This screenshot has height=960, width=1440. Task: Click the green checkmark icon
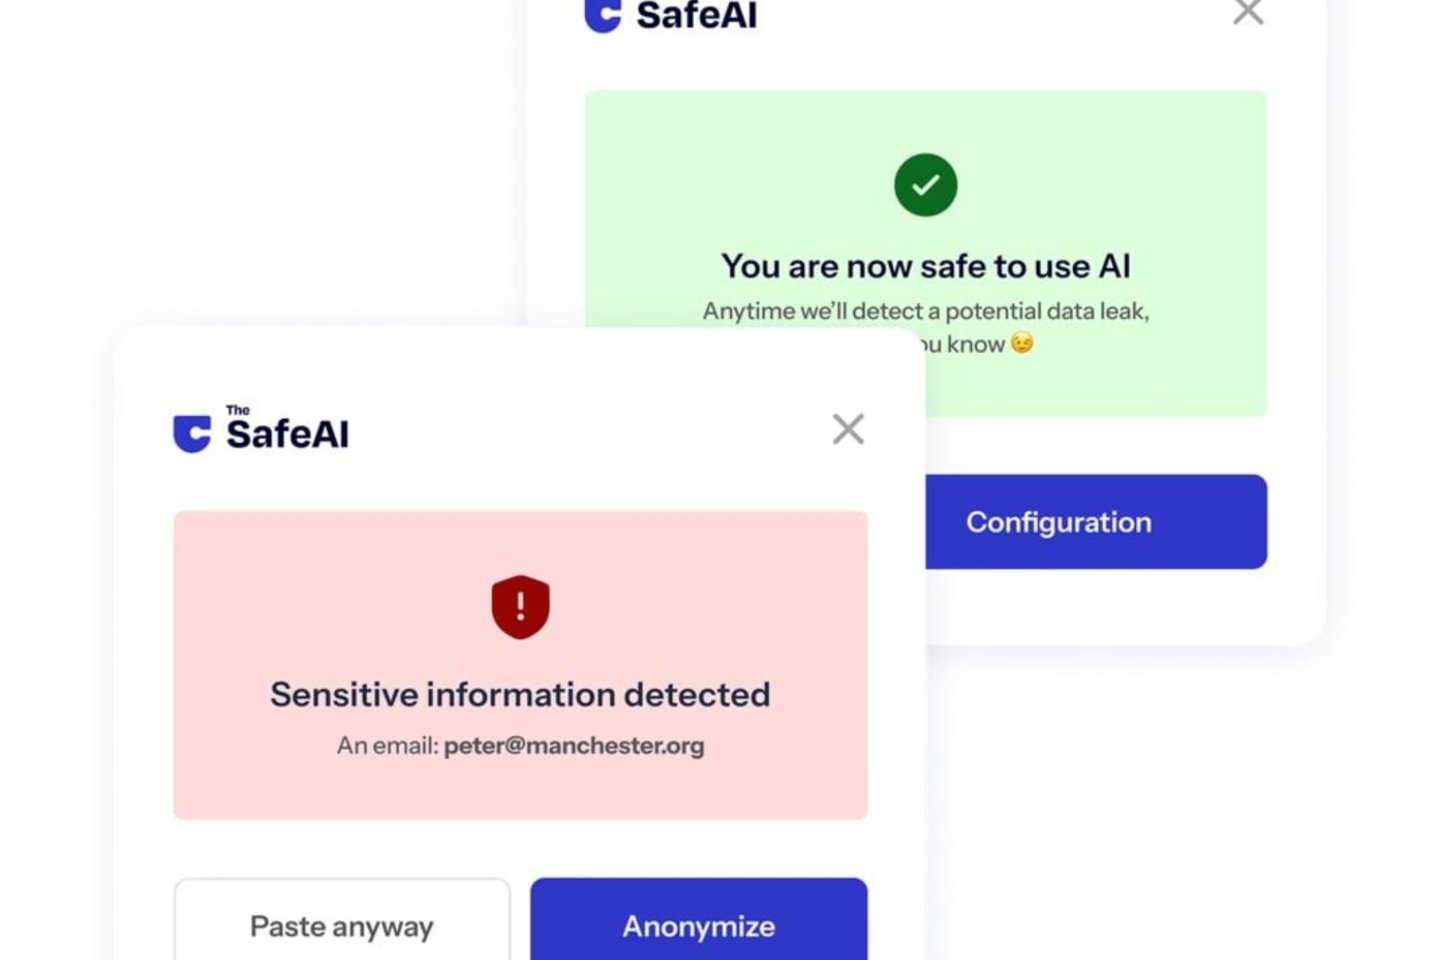click(925, 185)
